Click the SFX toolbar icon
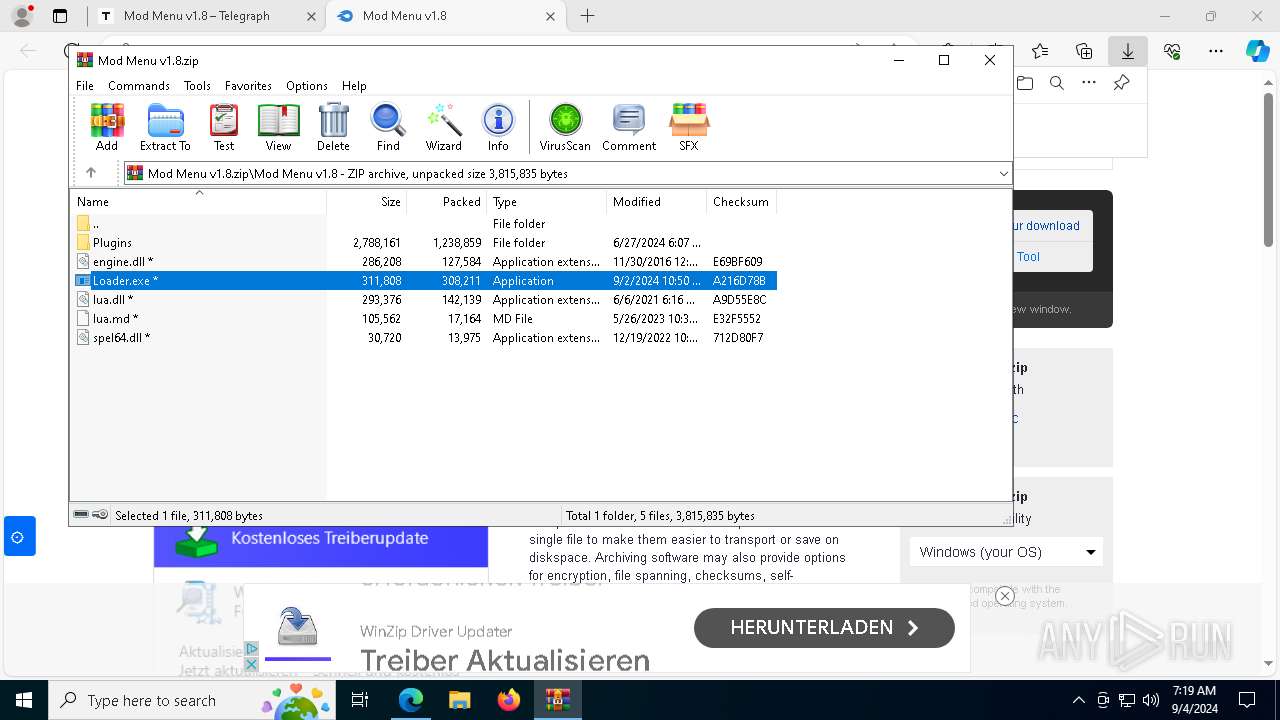Viewport: 1280px width, 720px height. tap(689, 127)
